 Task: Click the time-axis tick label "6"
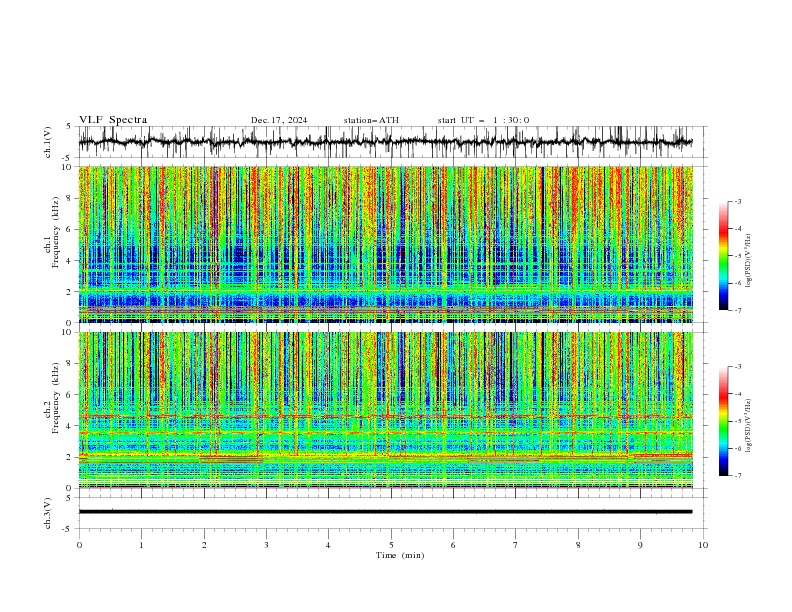pos(453,545)
